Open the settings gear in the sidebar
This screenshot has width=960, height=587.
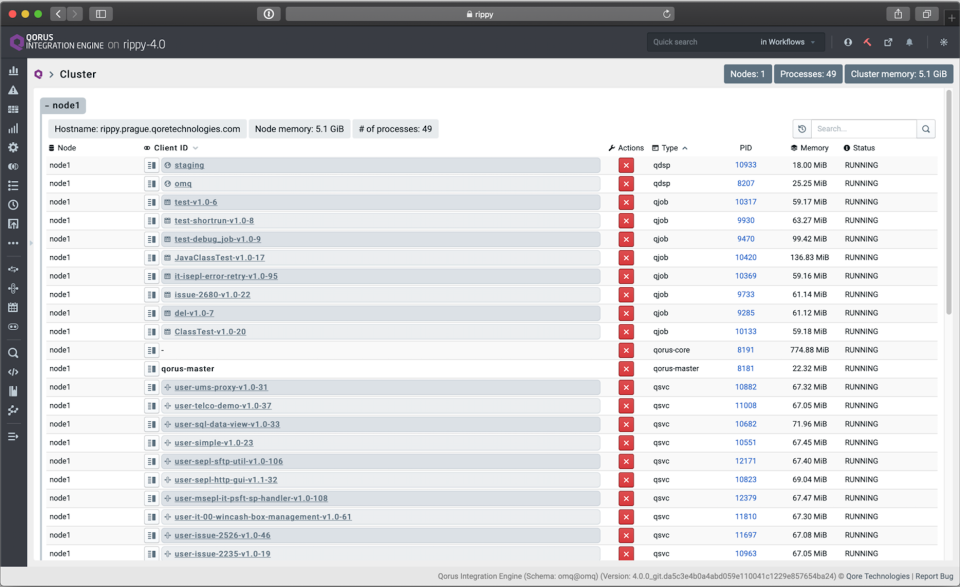[x=13, y=148]
